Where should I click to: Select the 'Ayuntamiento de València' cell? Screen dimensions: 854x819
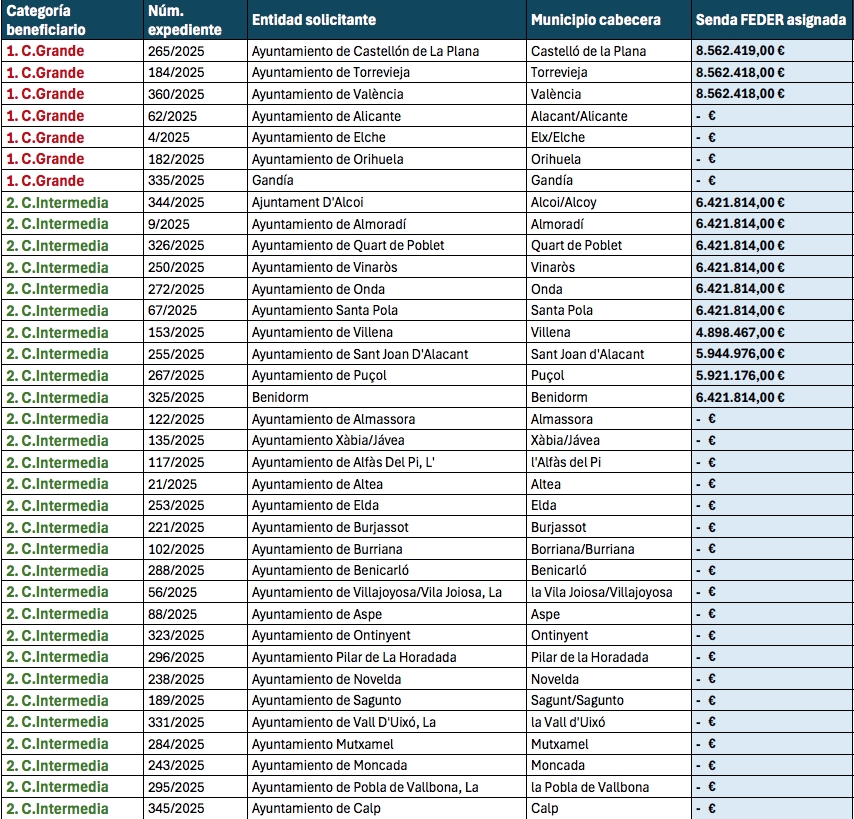(x=327, y=94)
